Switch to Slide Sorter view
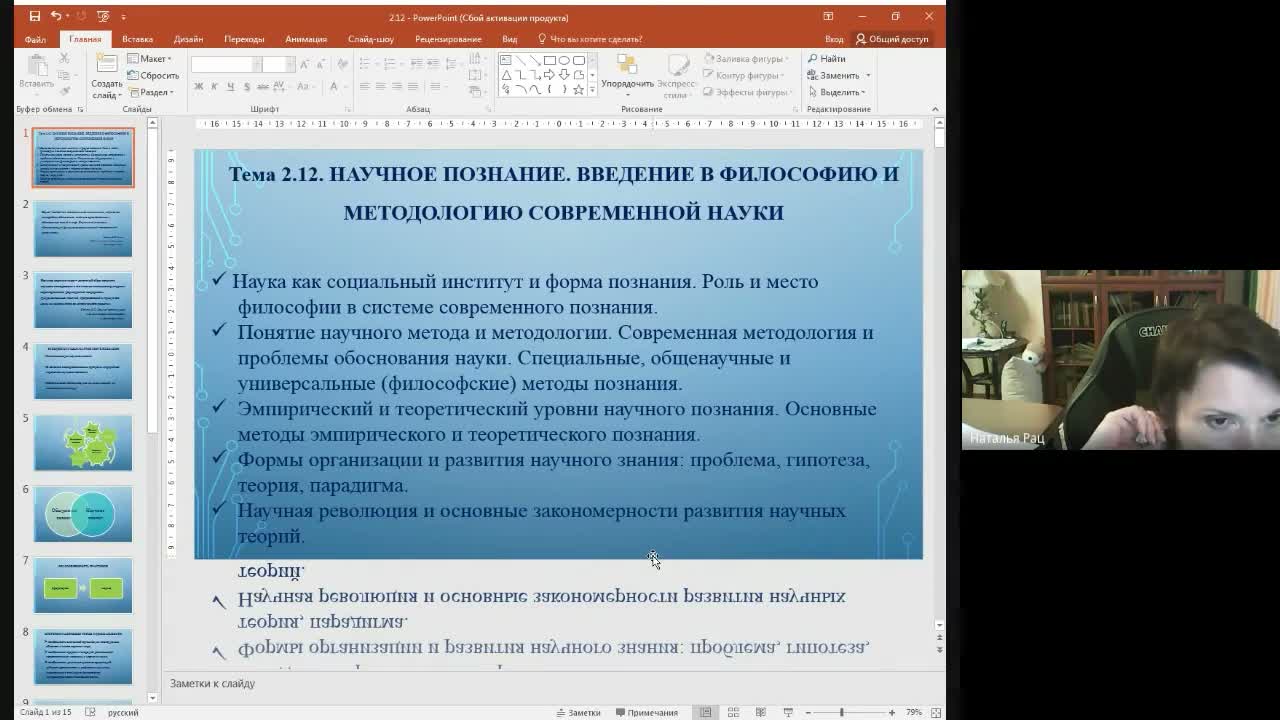This screenshot has height=720, width=1280. [733, 712]
